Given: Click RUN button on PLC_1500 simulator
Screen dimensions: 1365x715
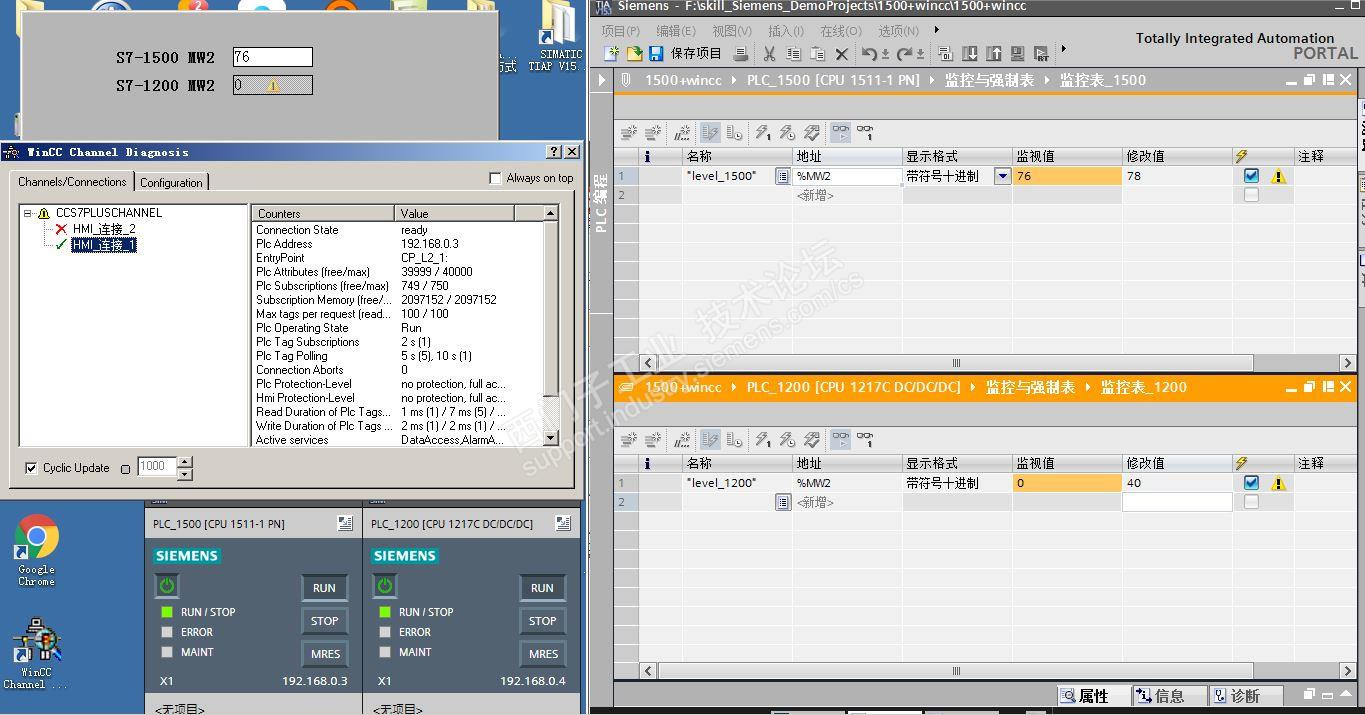Looking at the screenshot, I should tap(324, 588).
